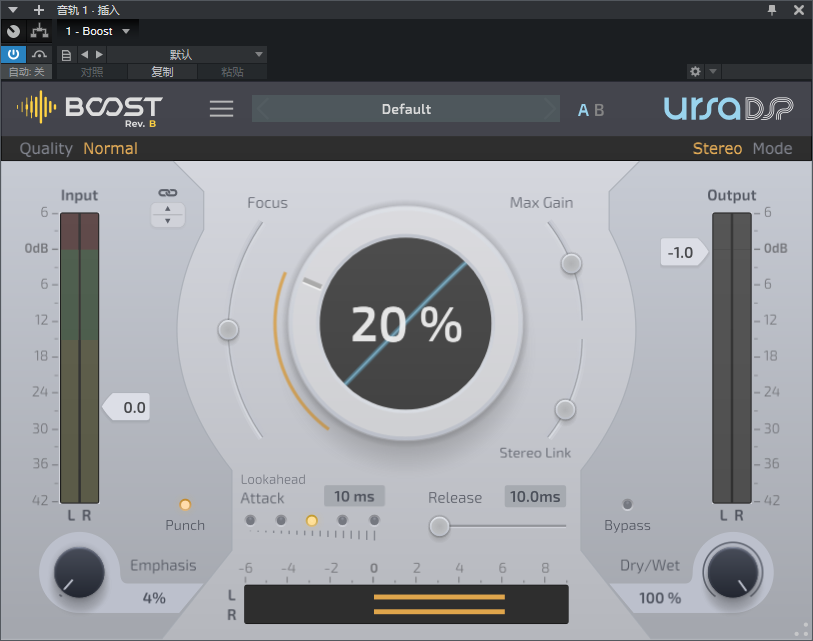Open the routing sidechain icon

point(39,31)
